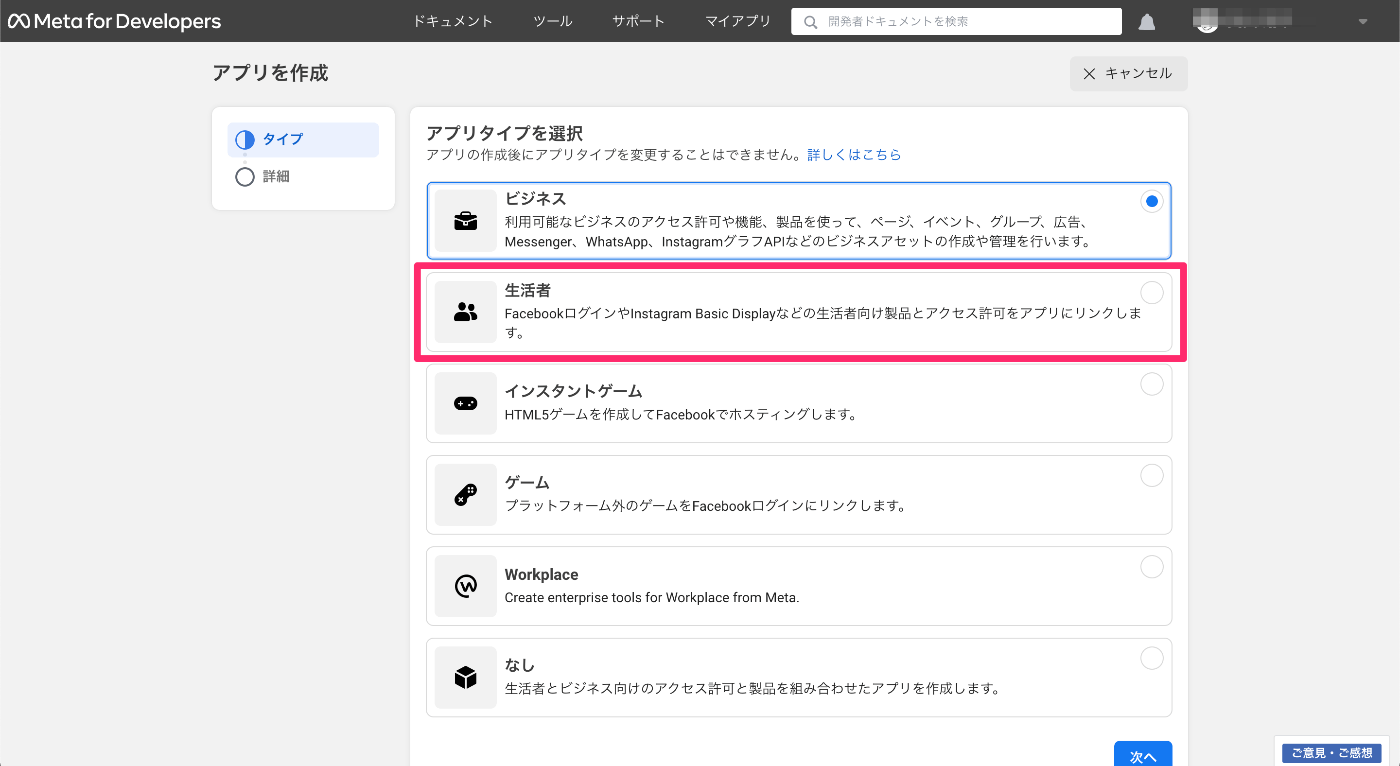This screenshot has height=766, width=1400.
Task: Focus the 開発者ドキュメントを検索 search field
Action: [956, 21]
